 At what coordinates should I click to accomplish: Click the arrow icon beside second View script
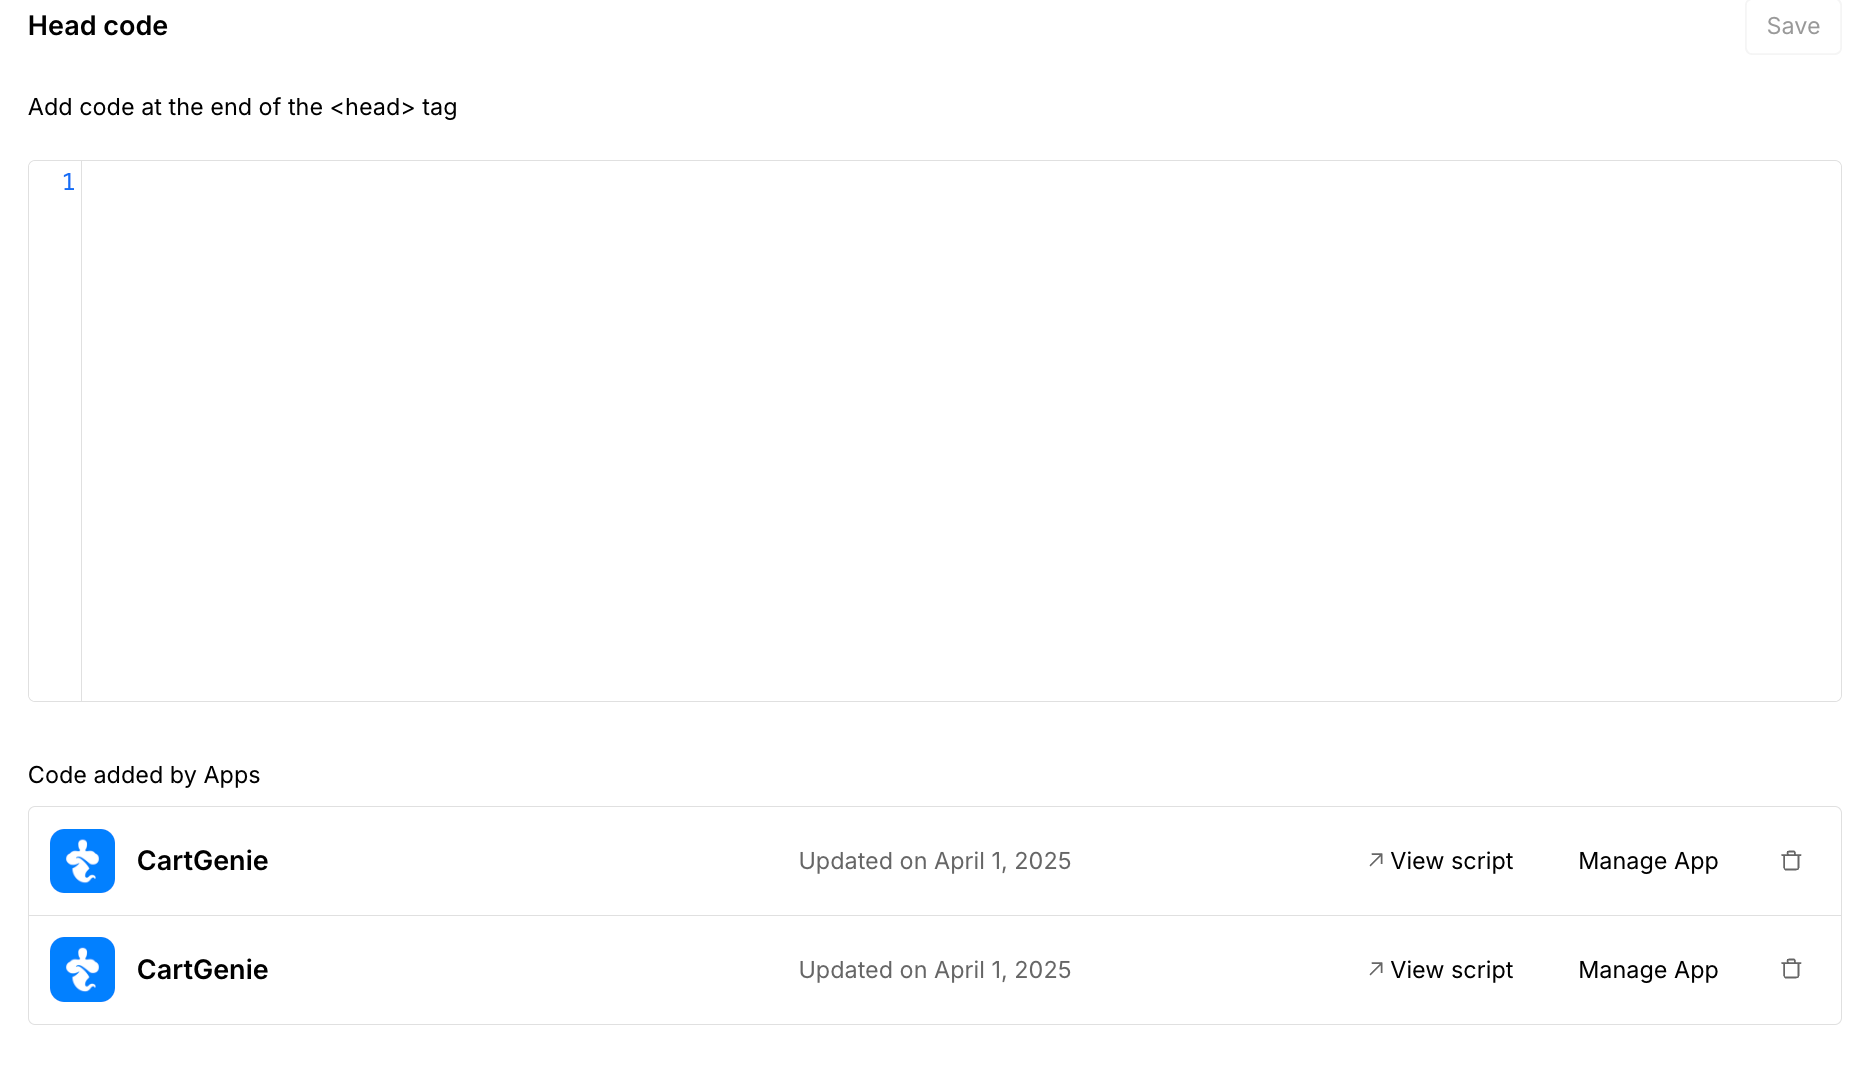click(1376, 968)
